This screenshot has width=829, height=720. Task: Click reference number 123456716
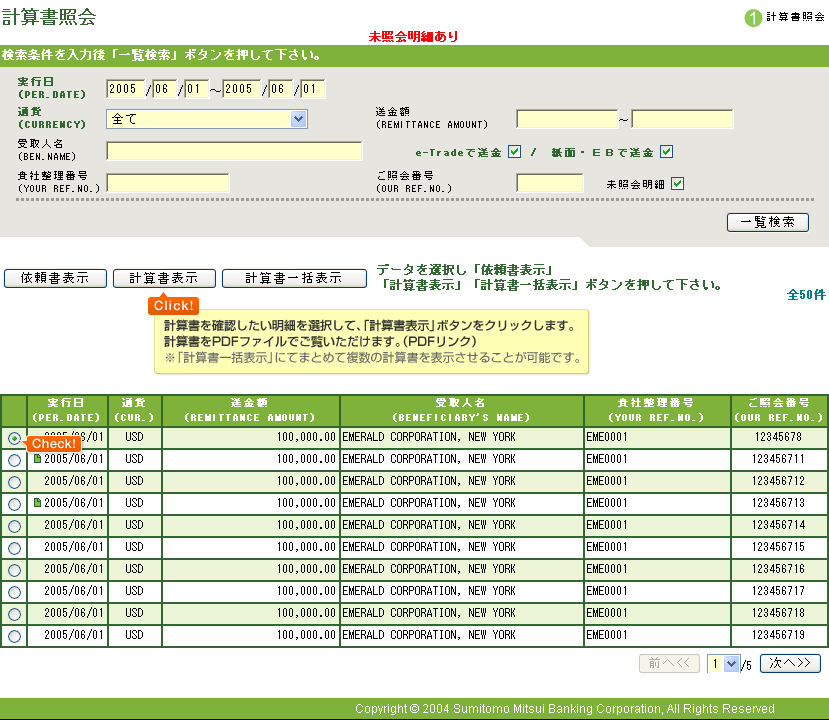[778, 569]
